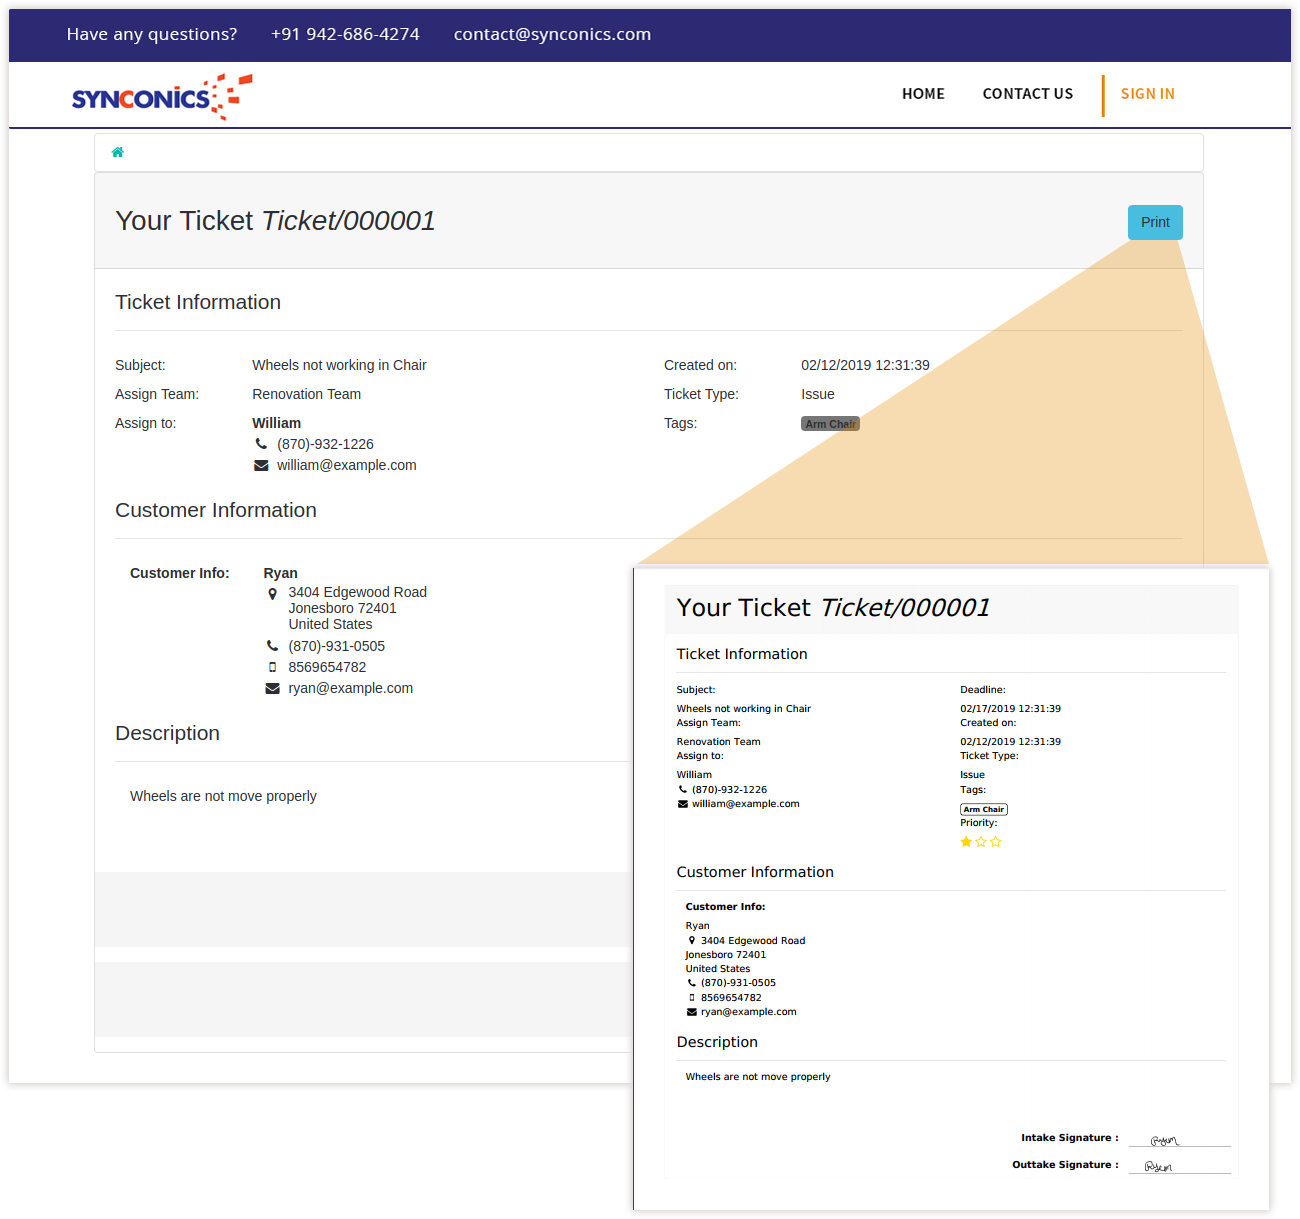The image size is (1300, 1219).
Task: Click the william@example.com email address
Action: pyautogui.click(x=346, y=465)
